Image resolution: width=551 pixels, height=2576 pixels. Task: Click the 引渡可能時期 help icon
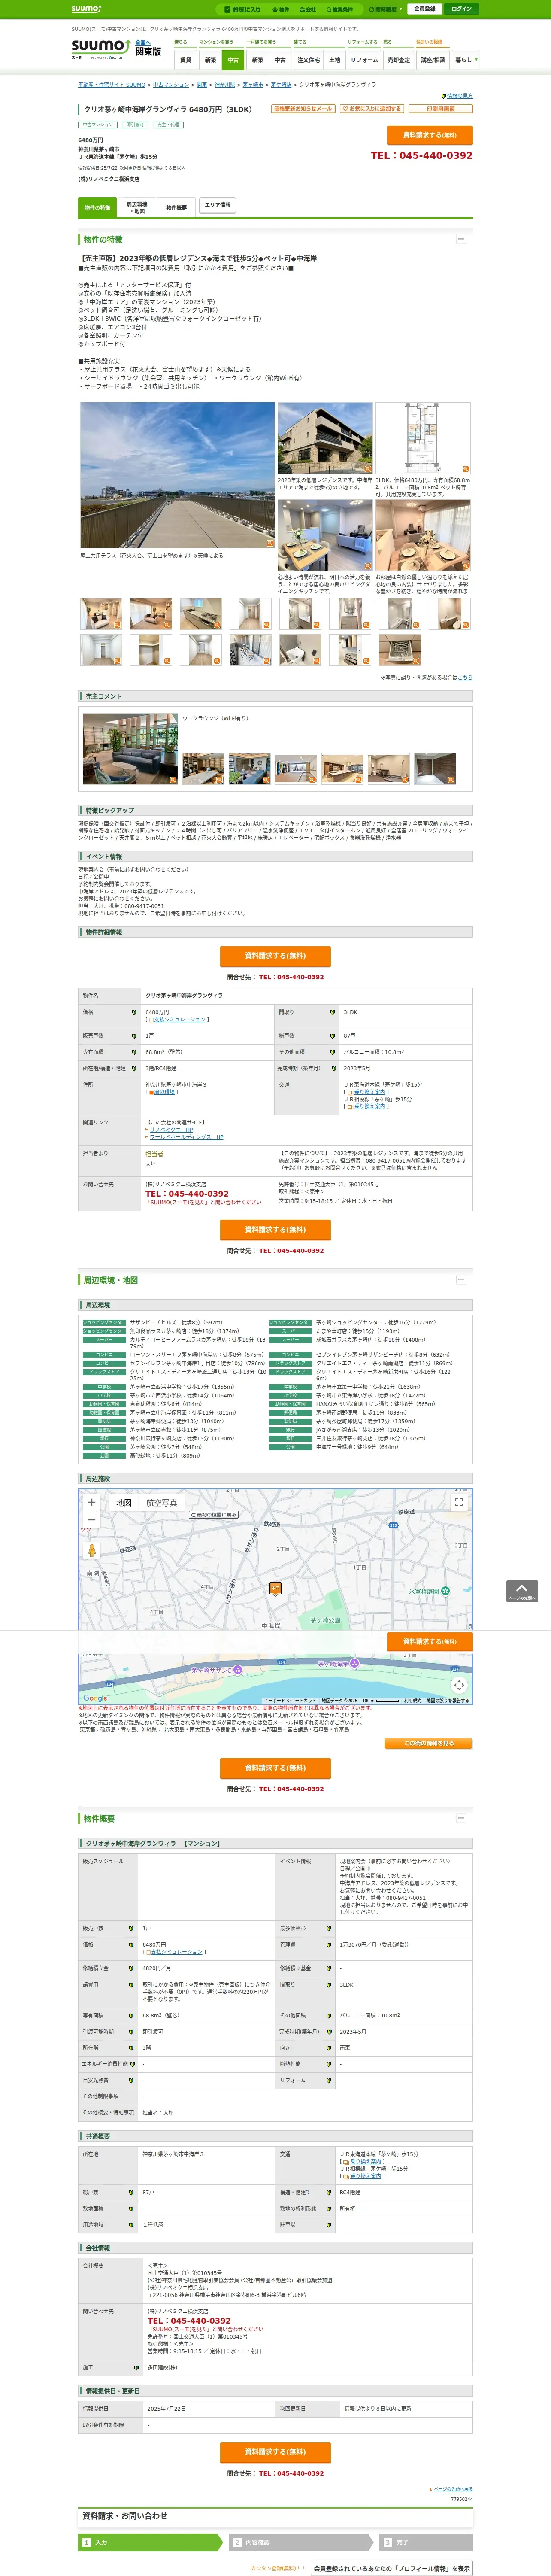point(131,2031)
